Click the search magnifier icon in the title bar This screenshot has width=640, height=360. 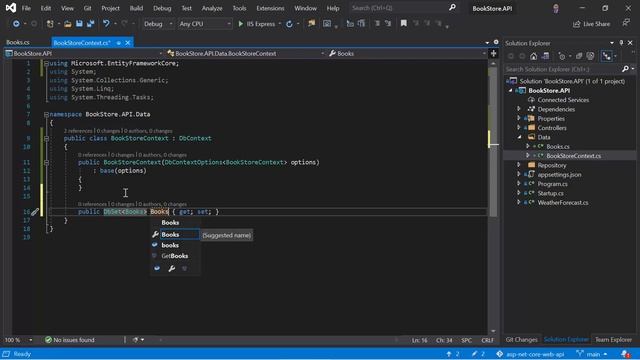[452, 8]
